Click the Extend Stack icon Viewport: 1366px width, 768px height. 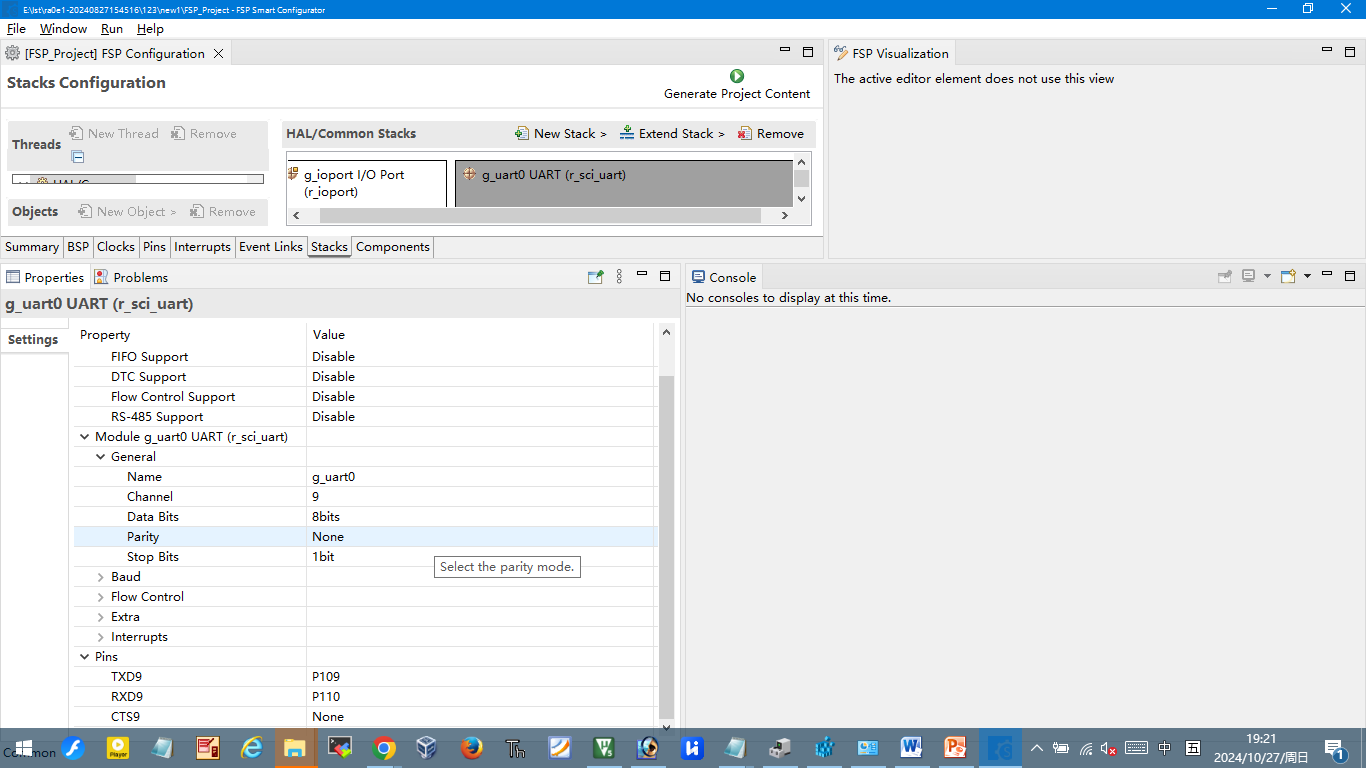pyautogui.click(x=627, y=133)
